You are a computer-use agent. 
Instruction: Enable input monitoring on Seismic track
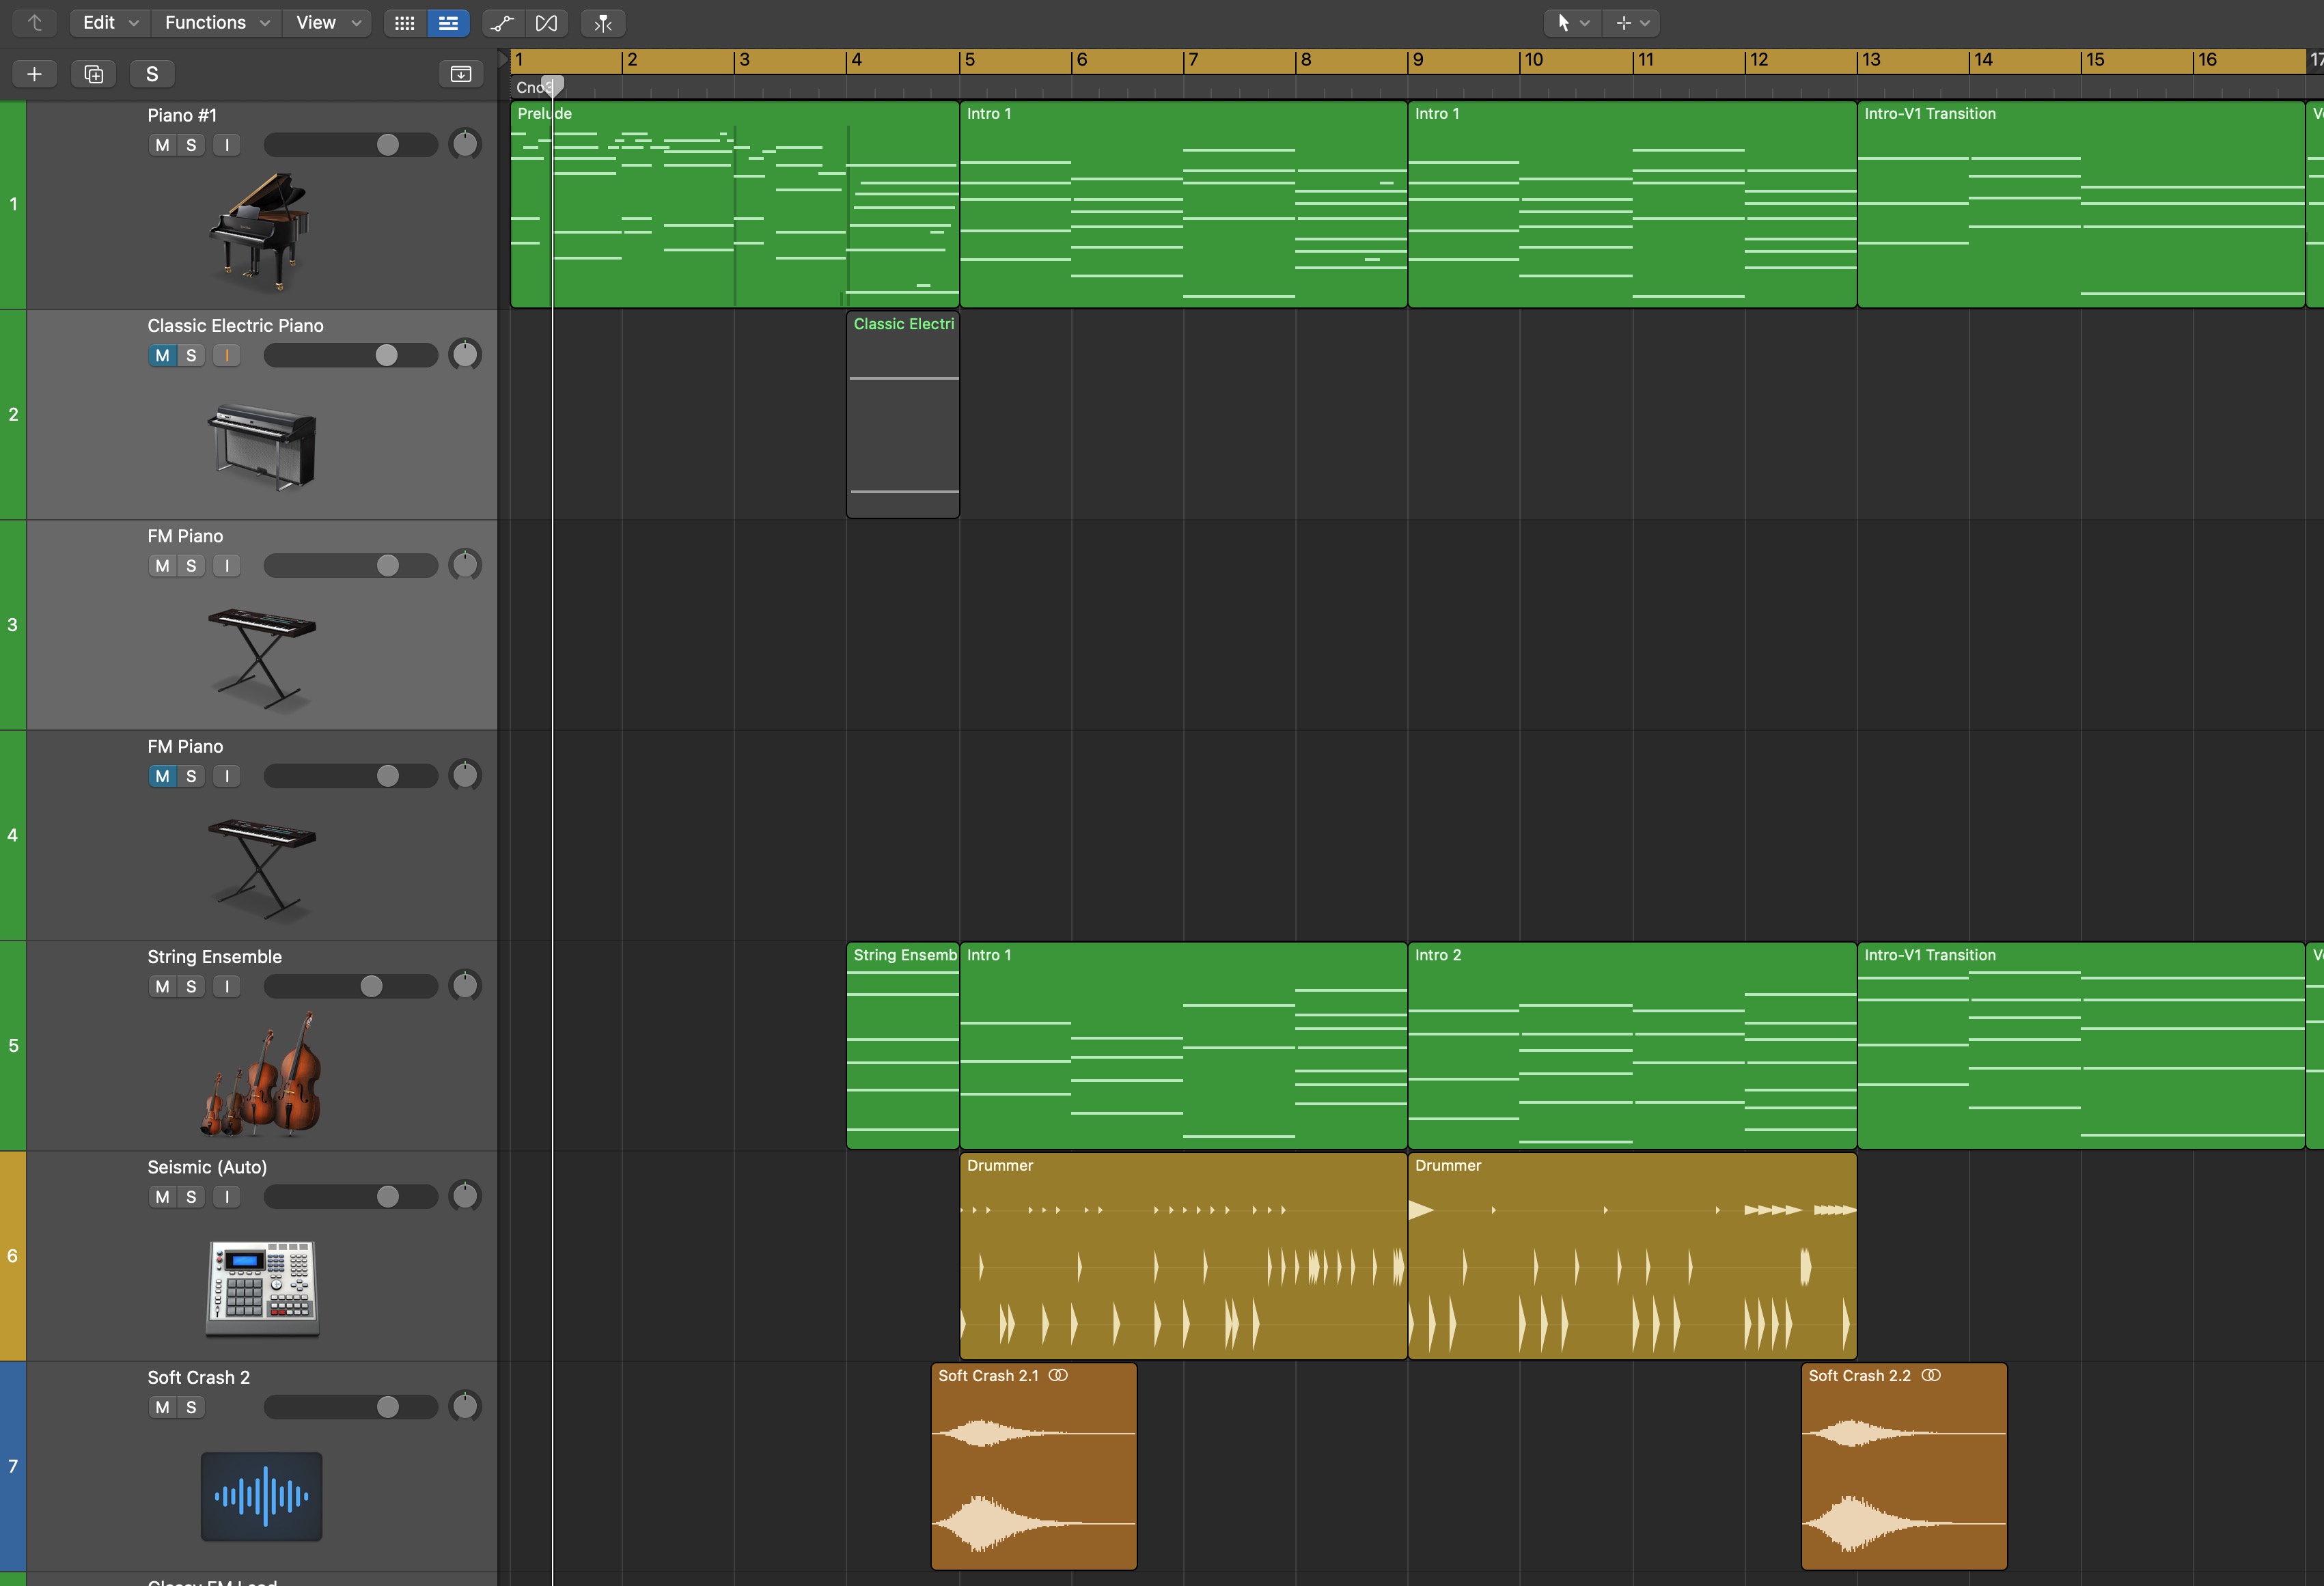227,1197
